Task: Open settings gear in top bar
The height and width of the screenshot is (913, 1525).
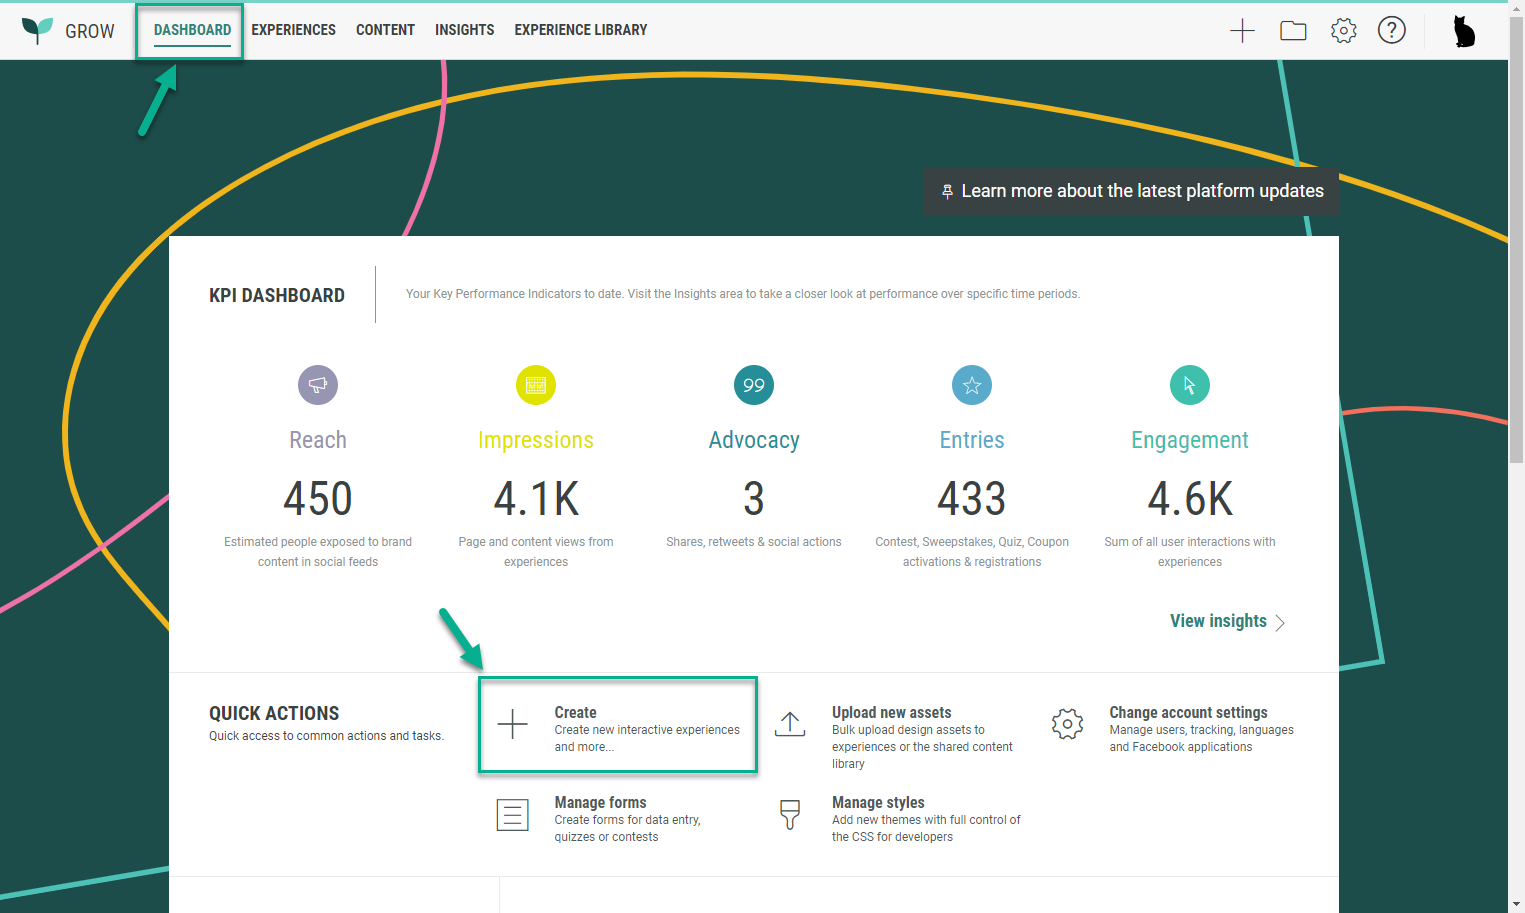Action: [1343, 31]
